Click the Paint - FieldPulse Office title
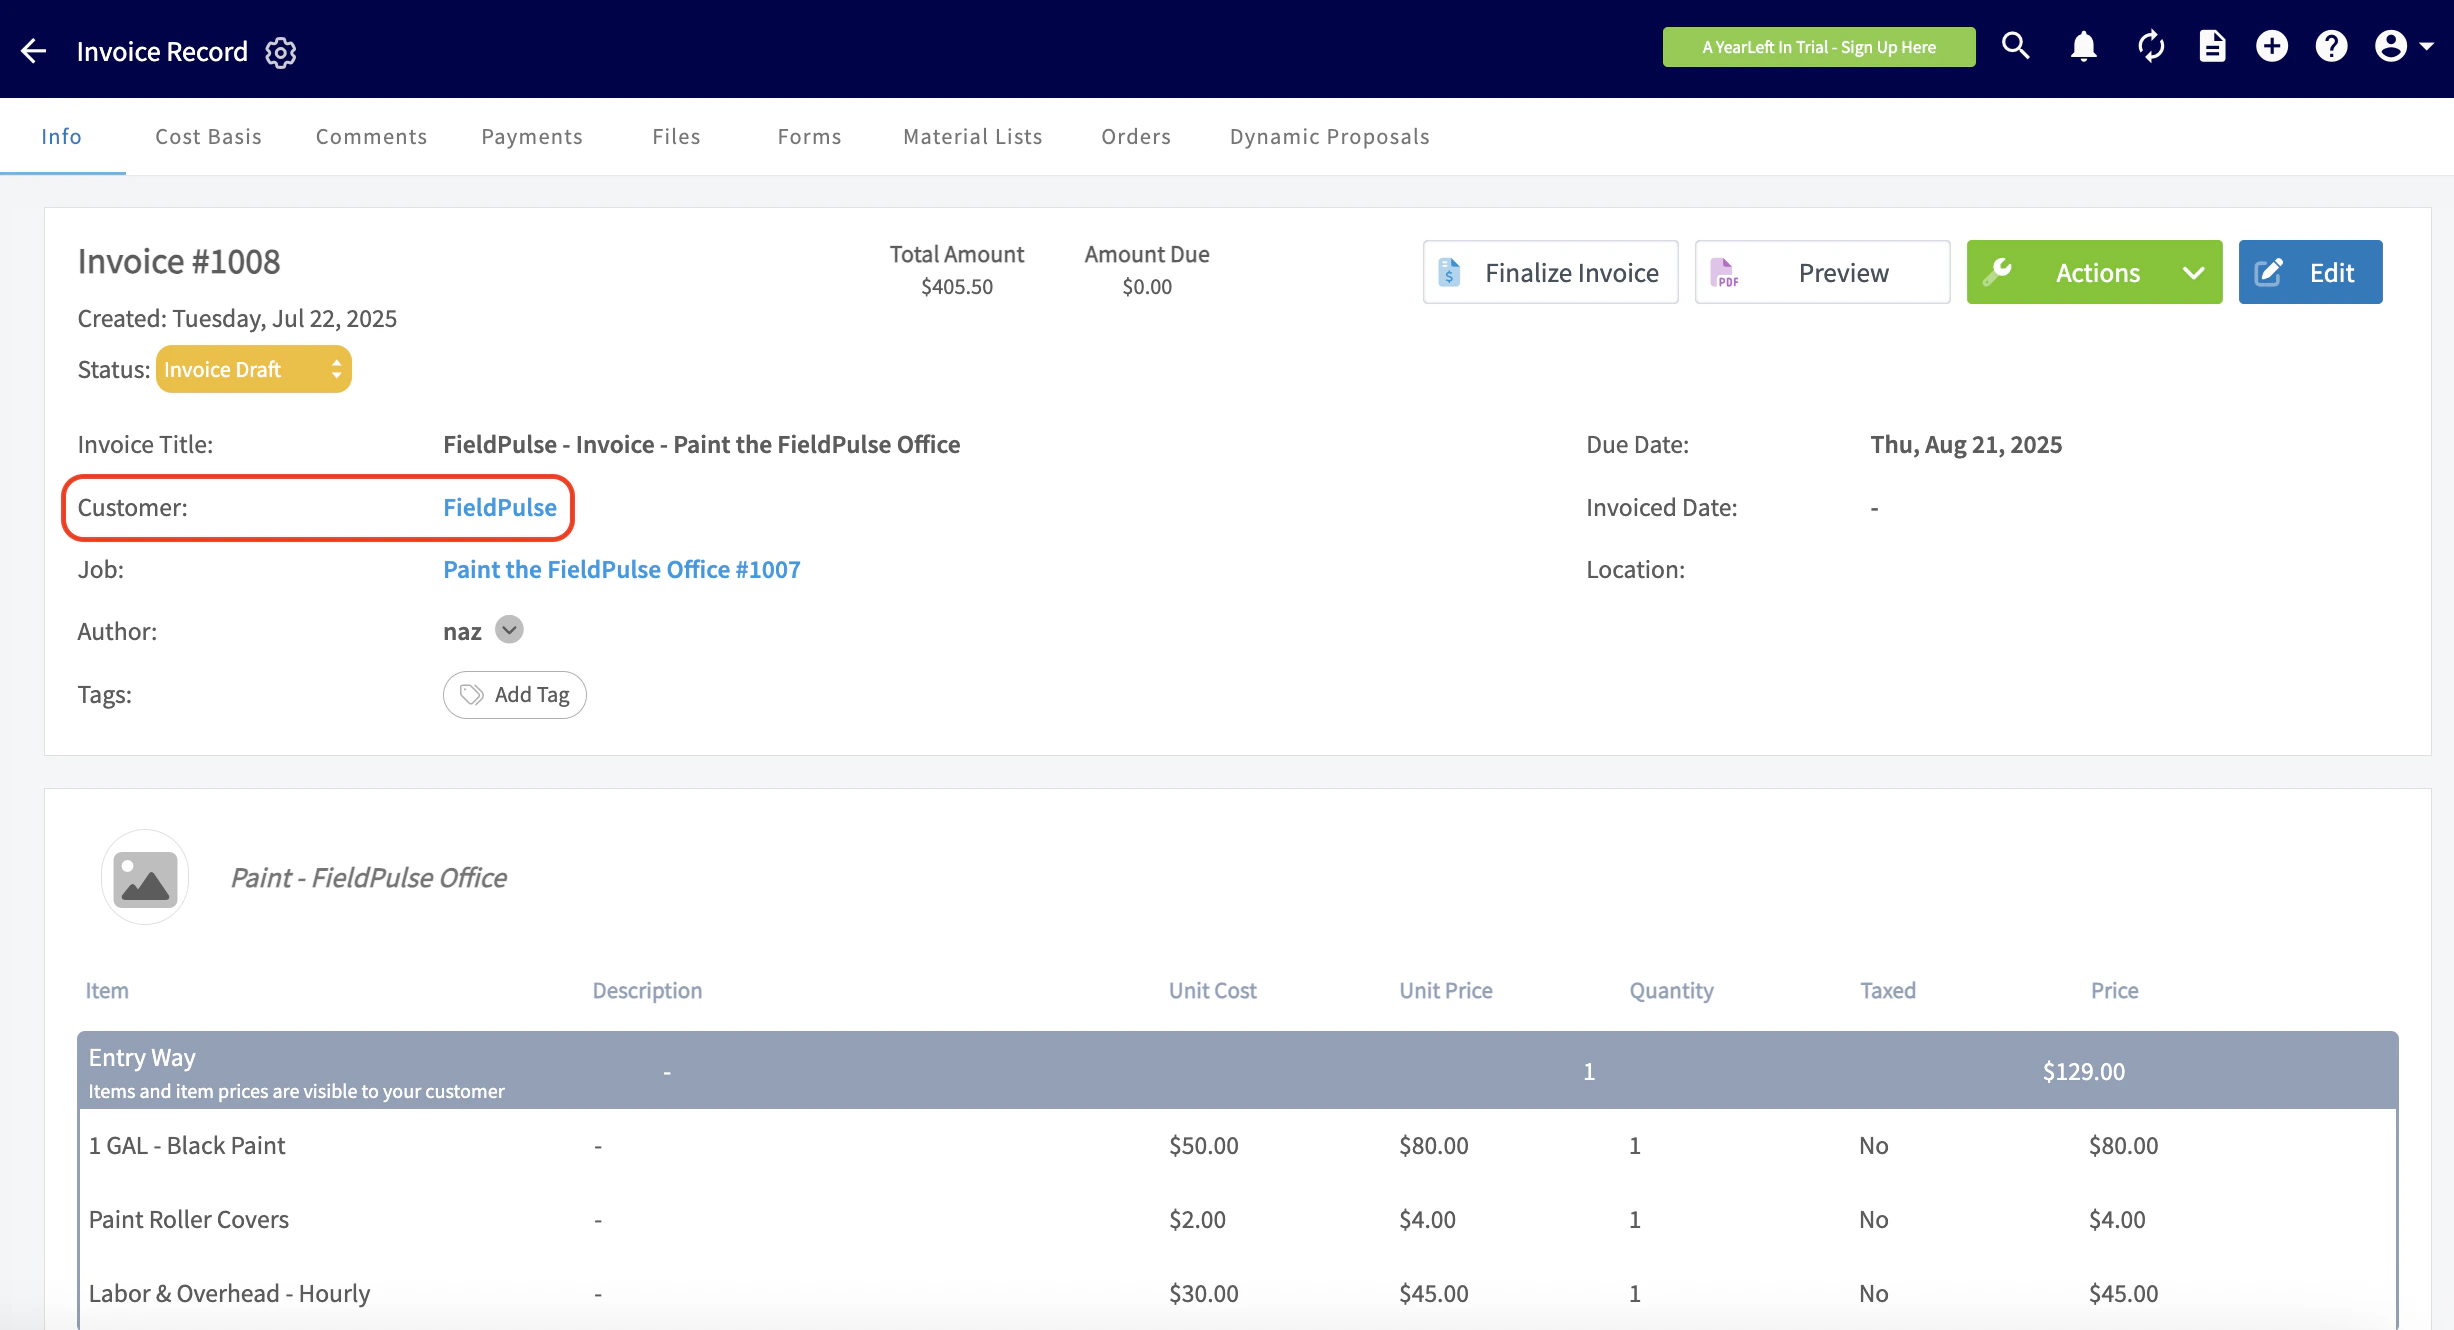This screenshot has width=2454, height=1330. [368, 877]
